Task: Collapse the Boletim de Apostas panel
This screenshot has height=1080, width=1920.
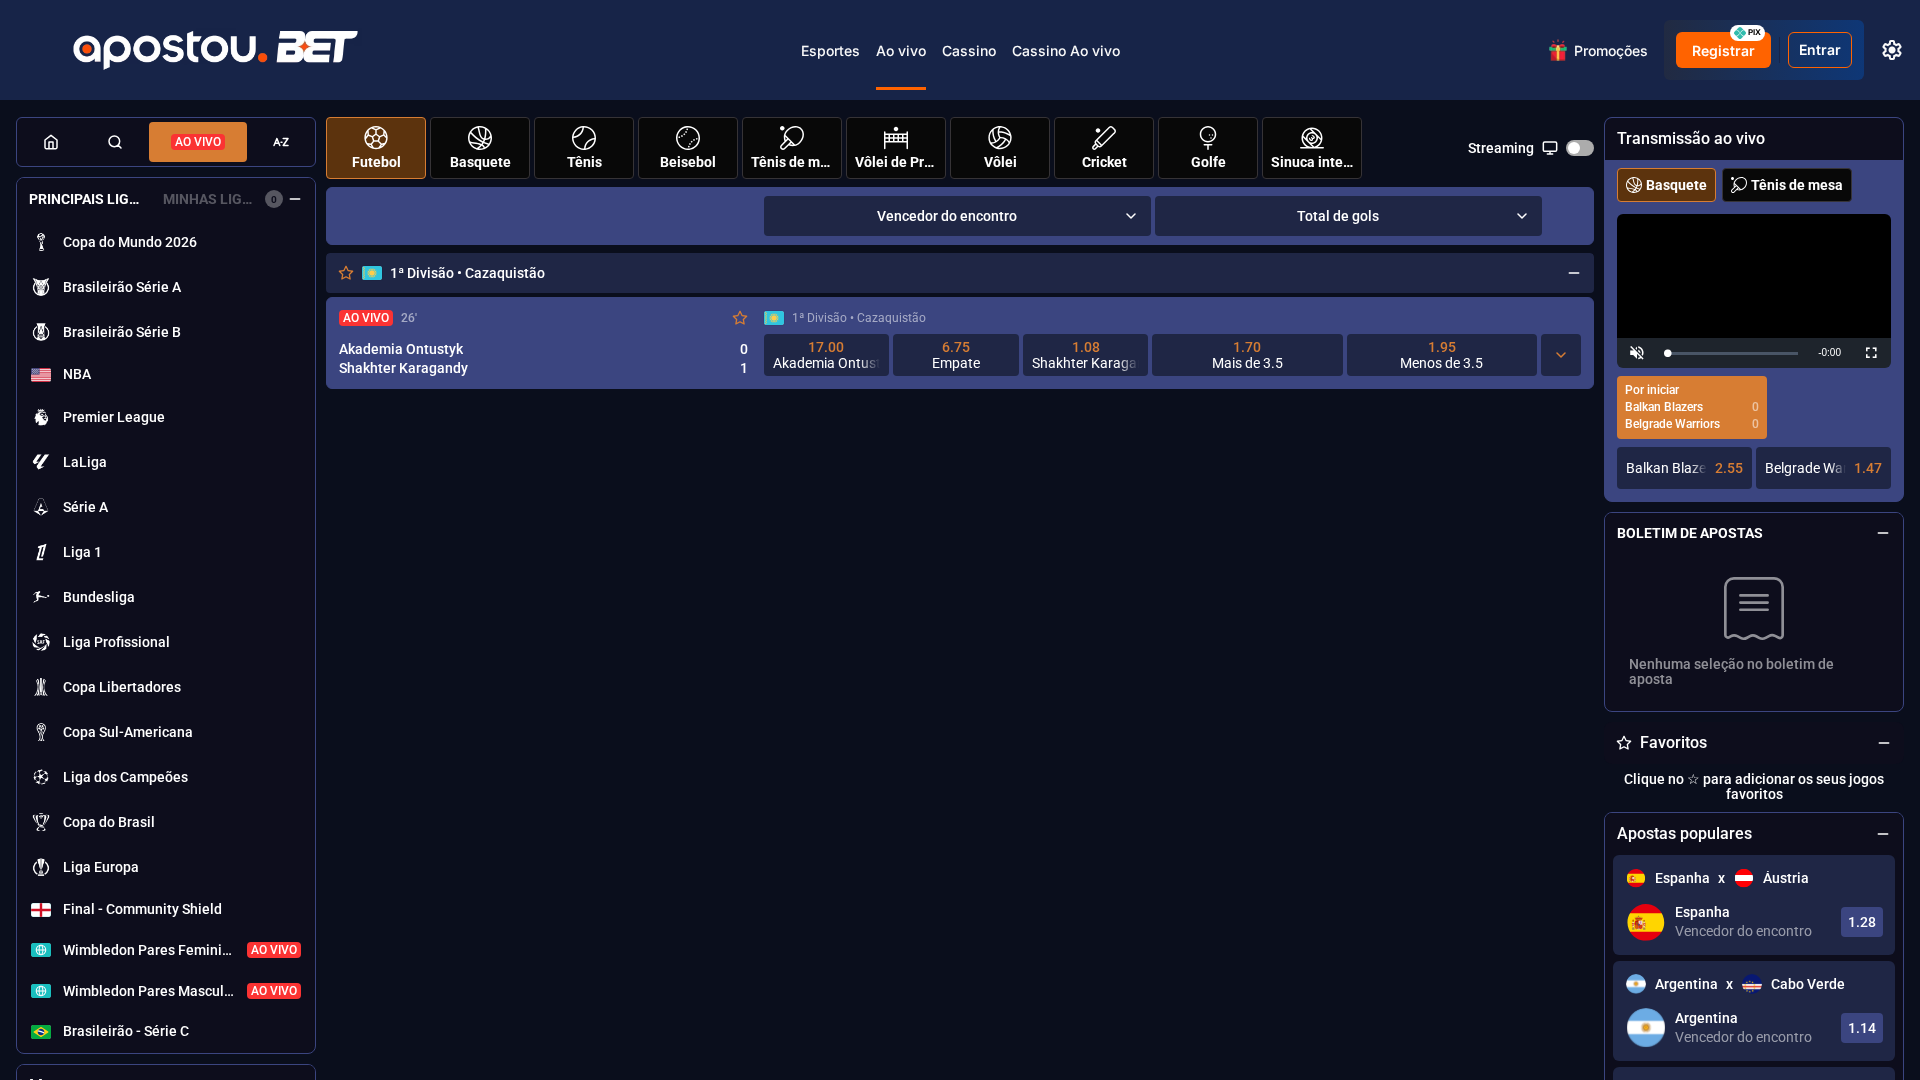Action: tap(1883, 533)
